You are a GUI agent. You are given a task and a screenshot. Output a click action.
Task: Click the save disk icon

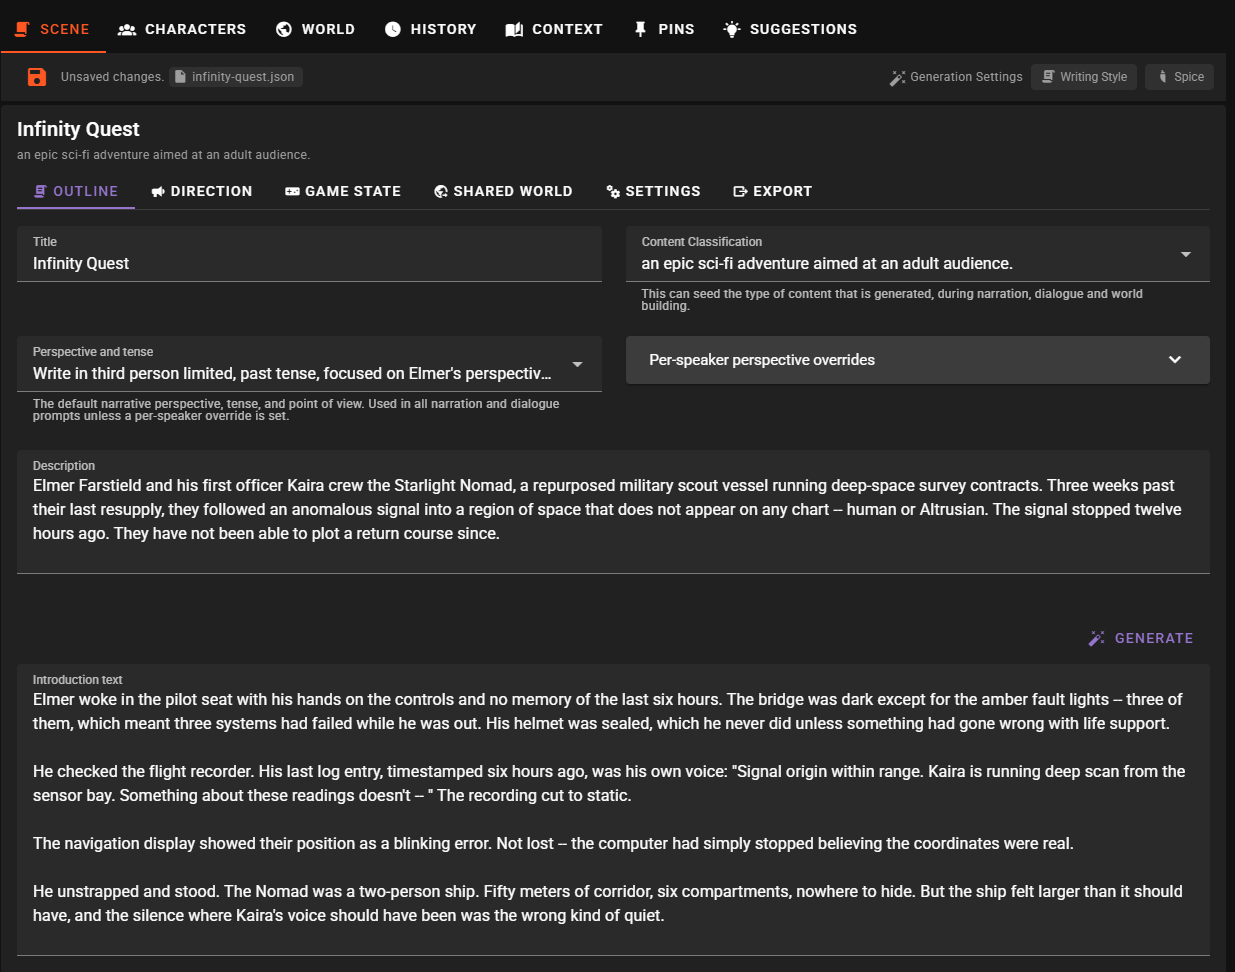[37, 77]
